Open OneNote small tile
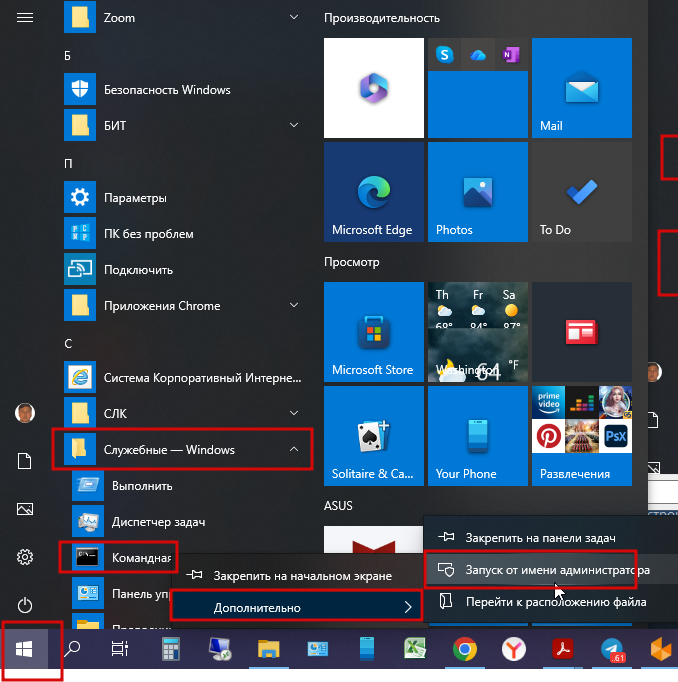 tap(511, 55)
